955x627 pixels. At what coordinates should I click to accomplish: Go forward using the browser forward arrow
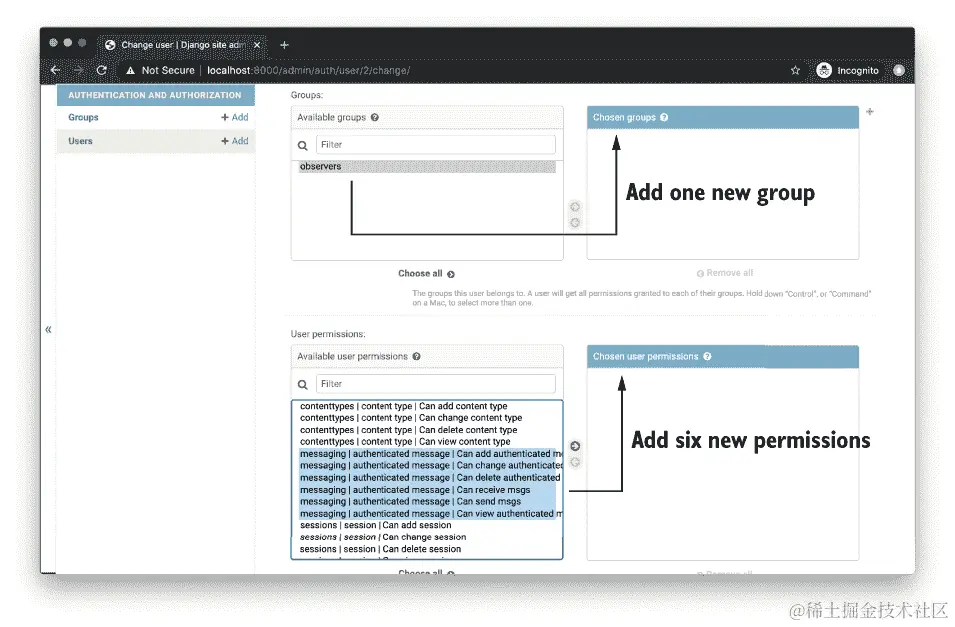pyautogui.click(x=79, y=70)
